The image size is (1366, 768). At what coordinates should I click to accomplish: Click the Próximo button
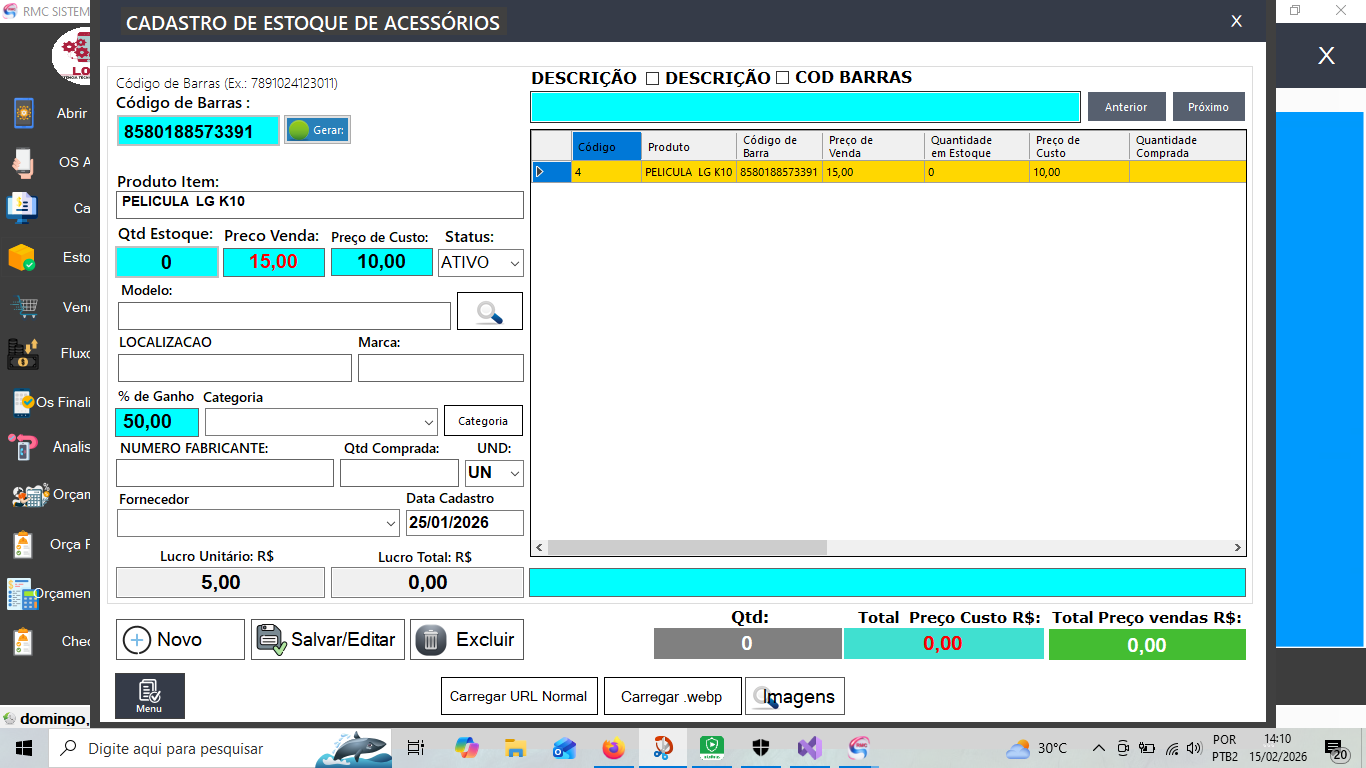pos(1208,107)
